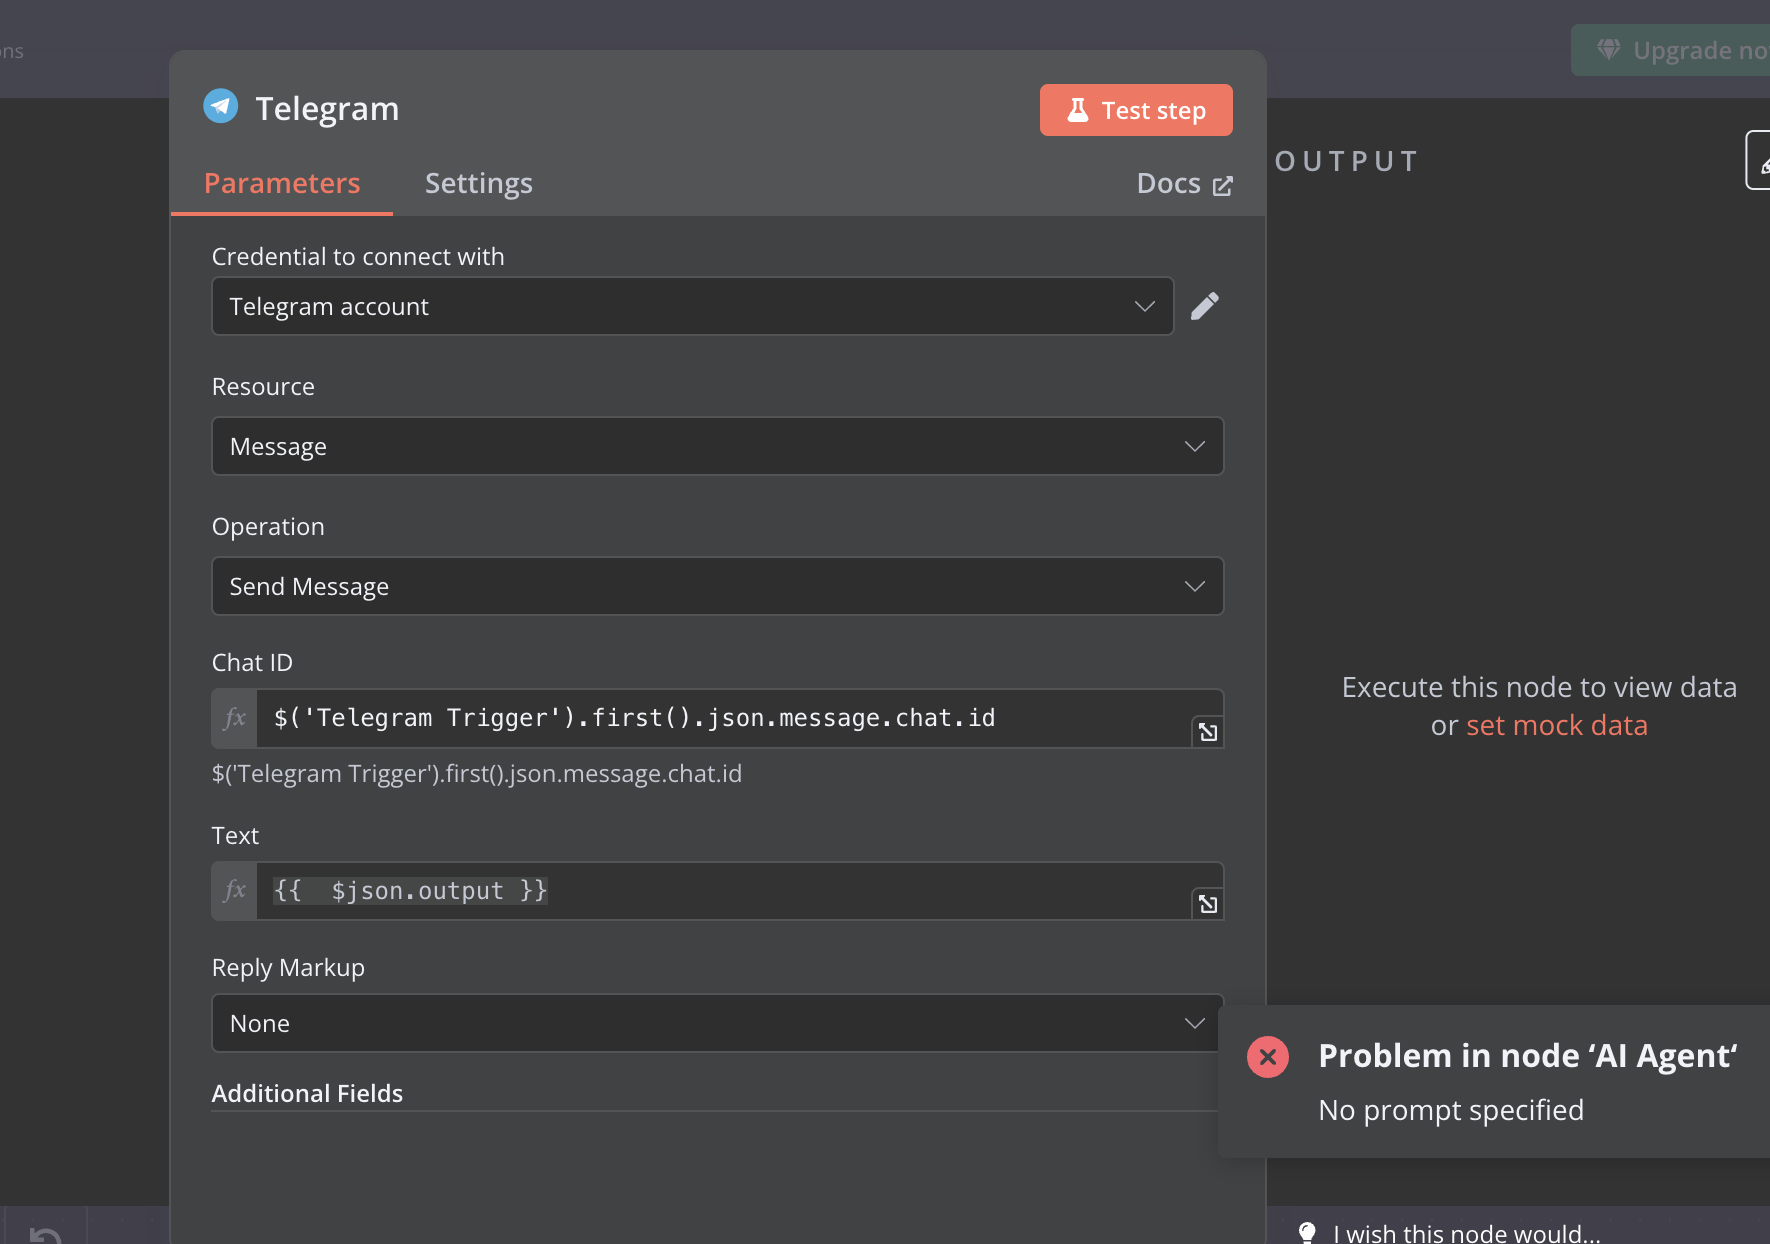Open the Telegram account credential dropdown

pos(692,306)
